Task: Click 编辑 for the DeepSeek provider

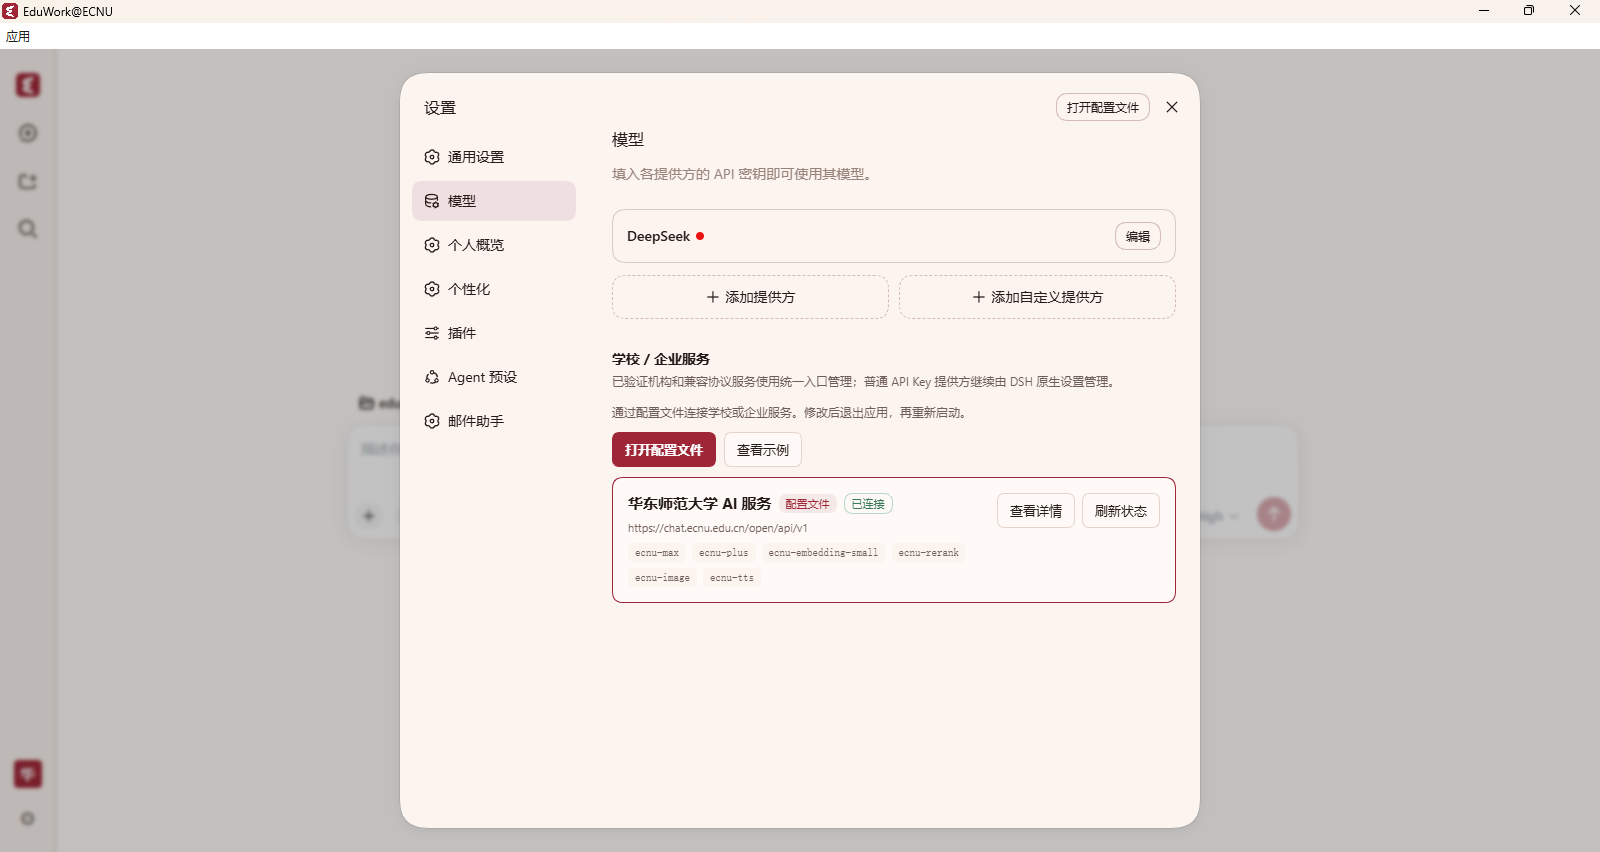Action: pos(1138,236)
